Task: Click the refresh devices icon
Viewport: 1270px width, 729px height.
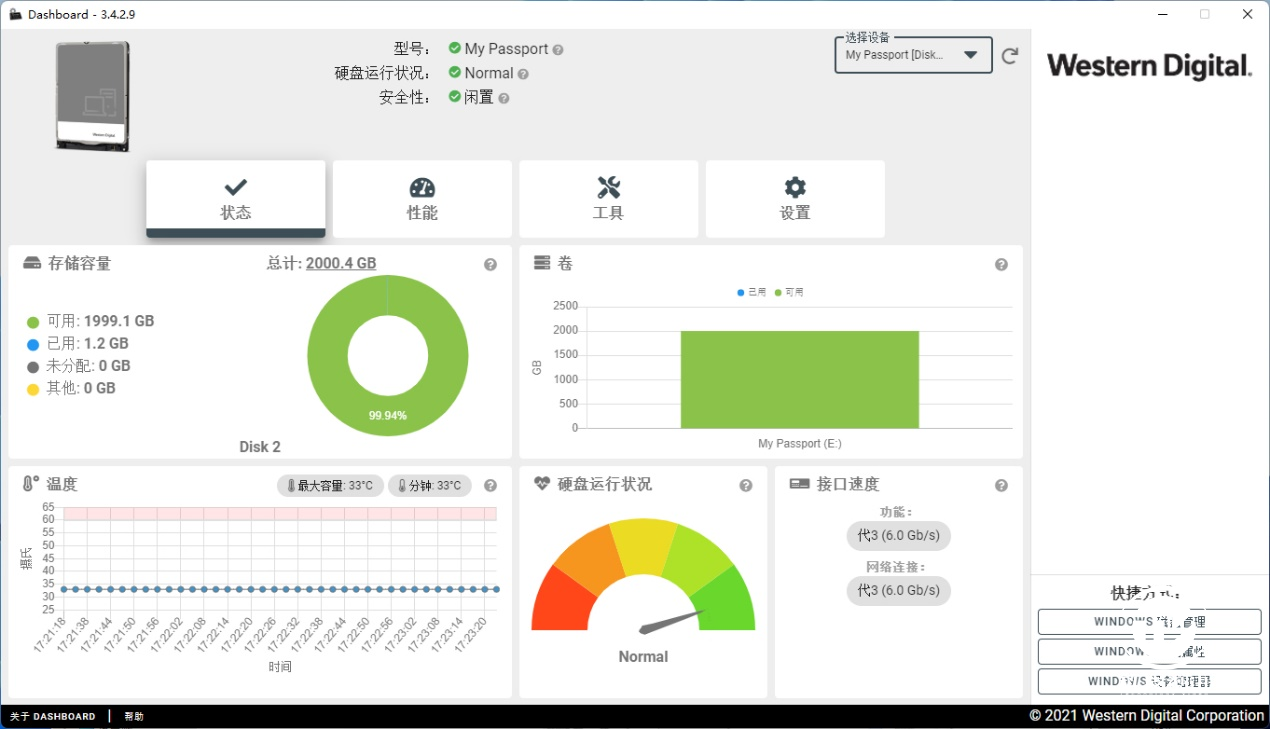Action: (x=1010, y=56)
